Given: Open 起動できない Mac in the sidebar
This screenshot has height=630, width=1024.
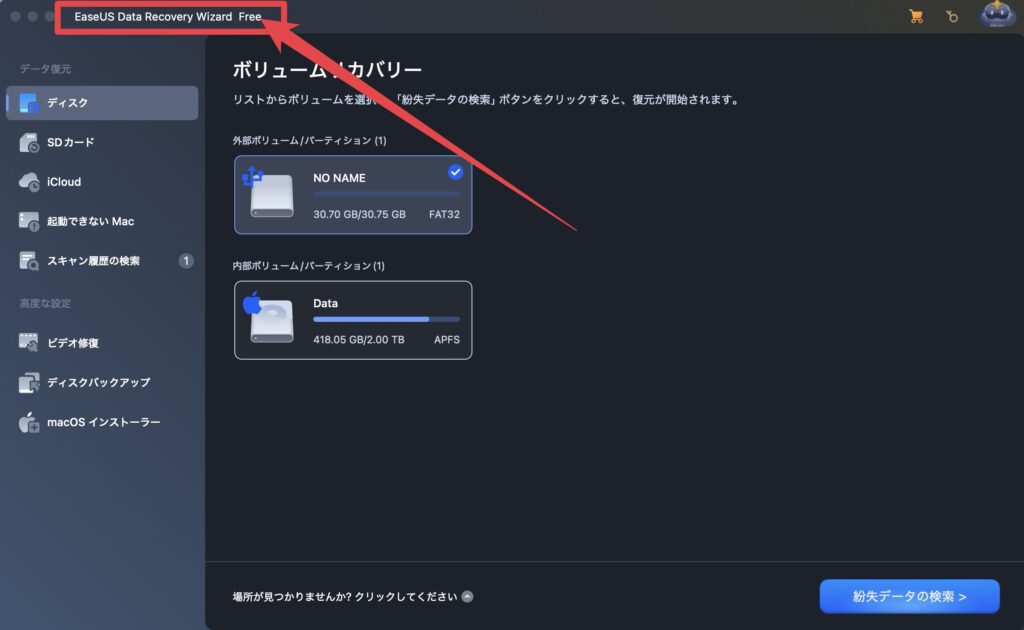Looking at the screenshot, I should click(x=90, y=221).
